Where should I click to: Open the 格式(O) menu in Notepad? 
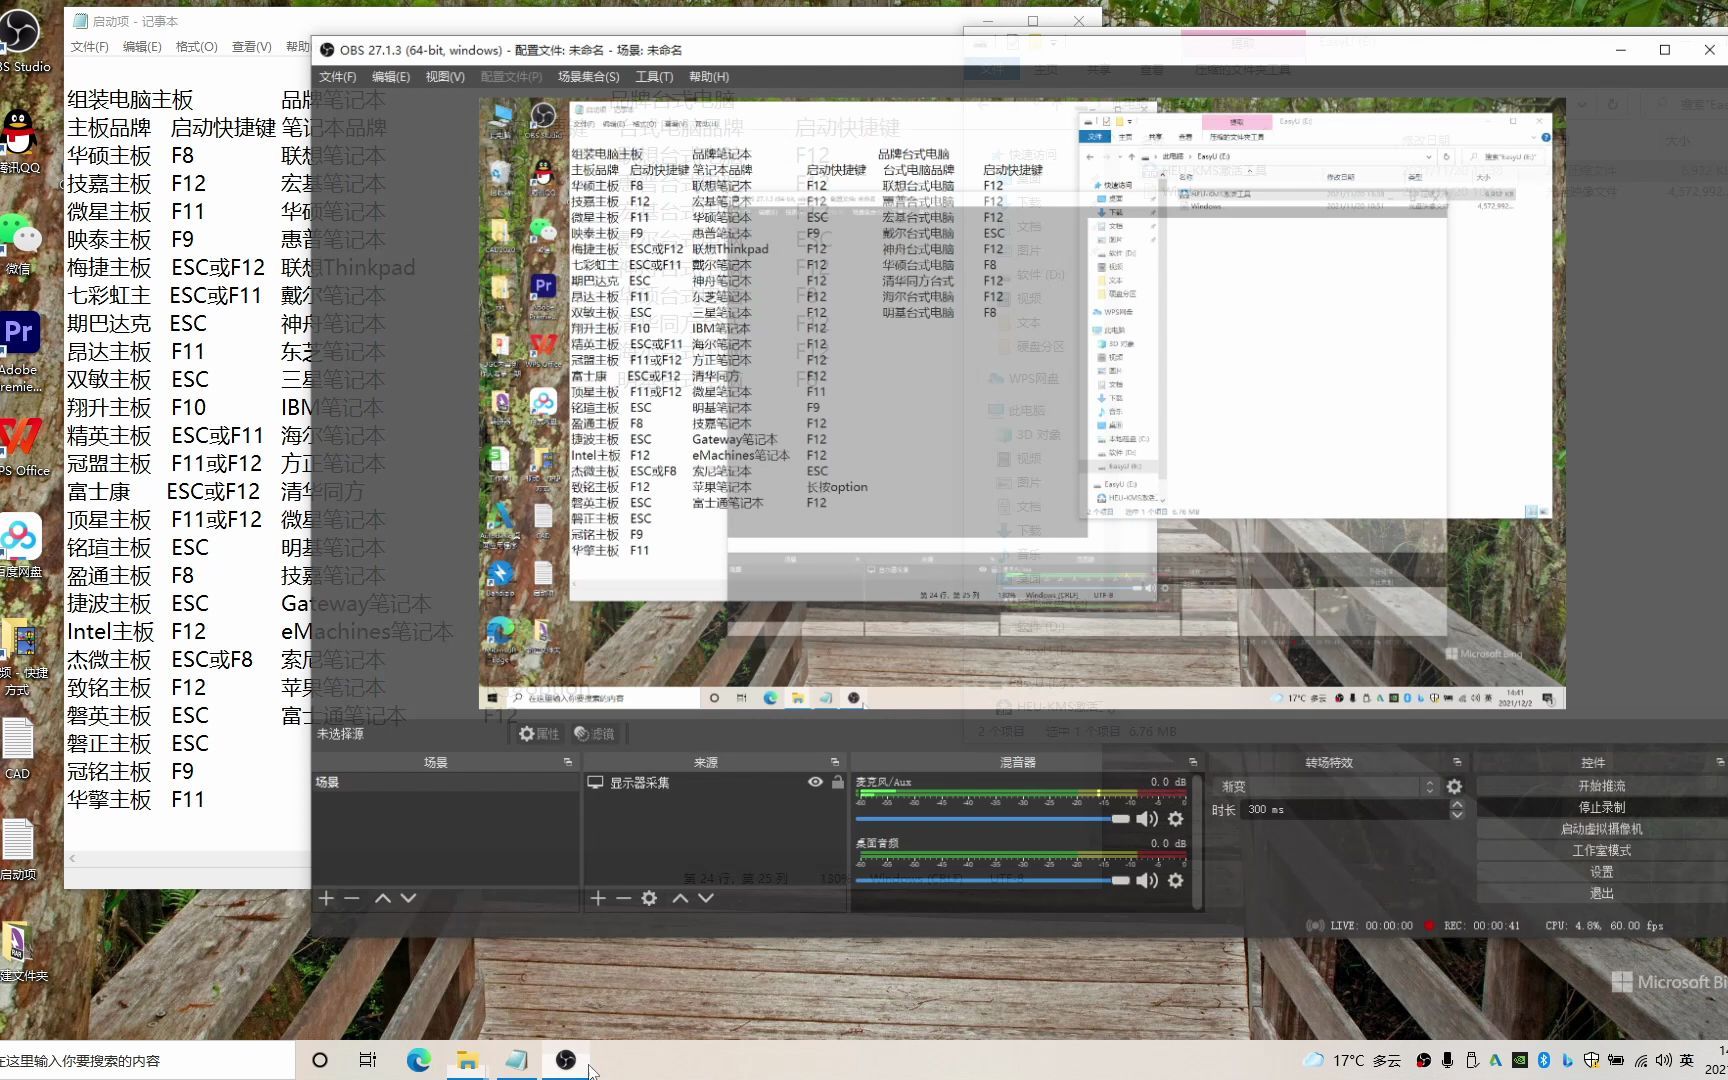pyautogui.click(x=196, y=47)
